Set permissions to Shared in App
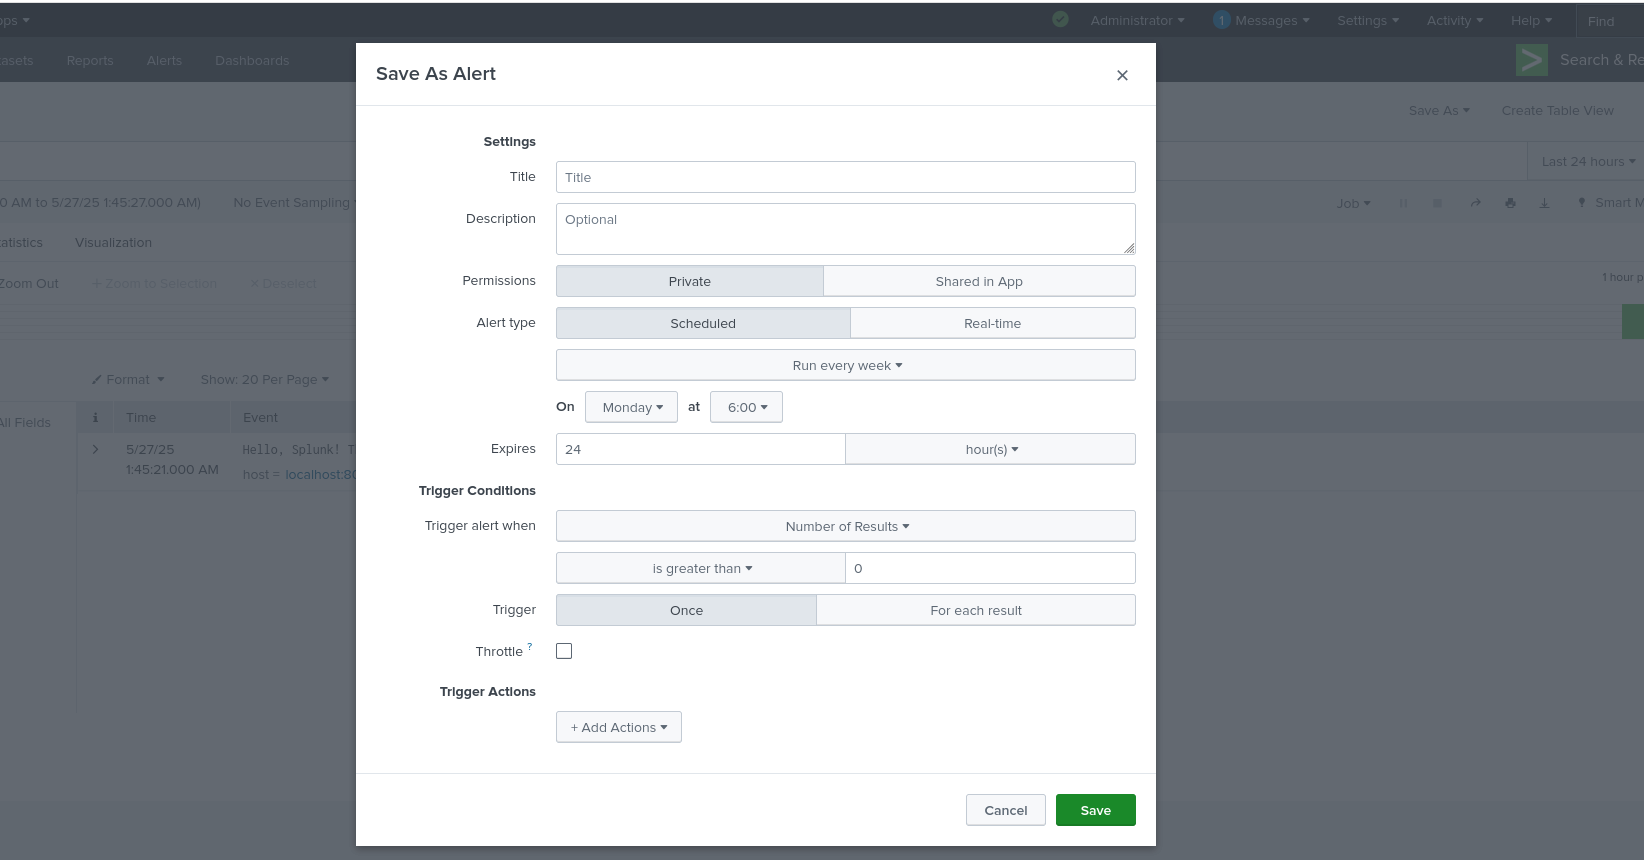The width and height of the screenshot is (1644, 860). click(x=978, y=281)
